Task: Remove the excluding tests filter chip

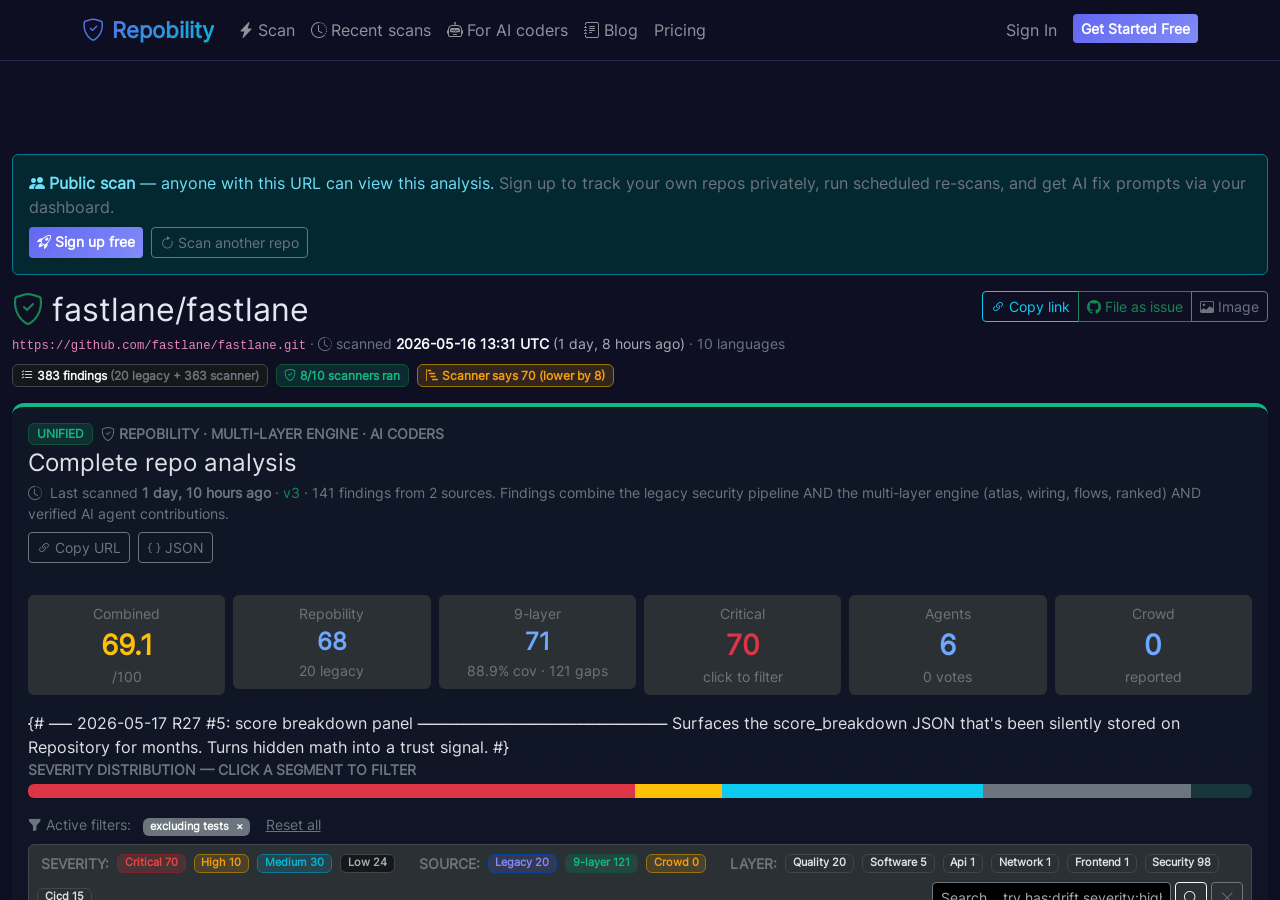Action: point(240,826)
